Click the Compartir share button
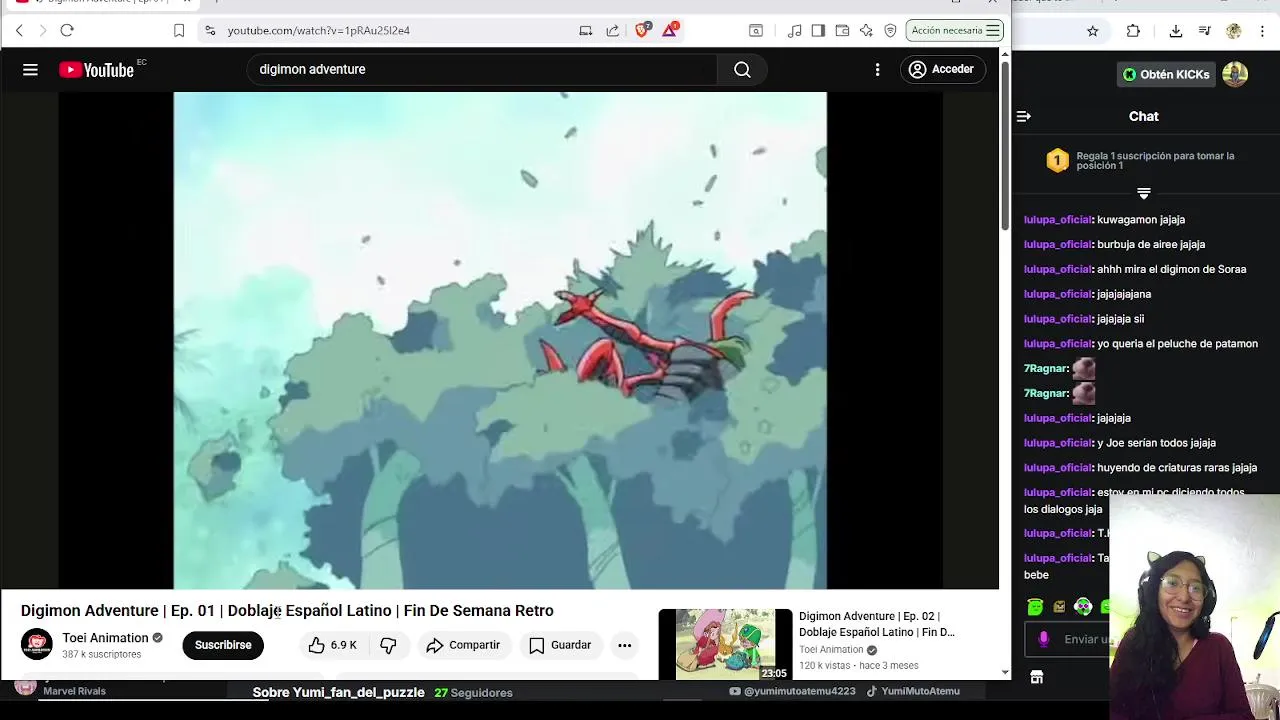The image size is (1280, 720). click(462, 645)
